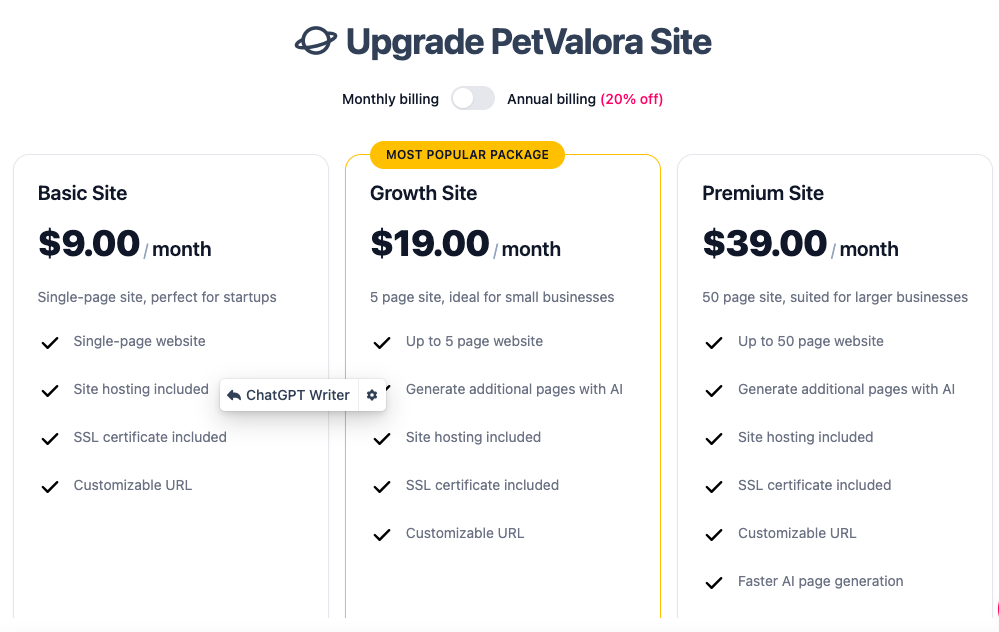Click checkmark beside Faster AI page generation
Viewport: 999px width, 632px height.
[x=713, y=583]
